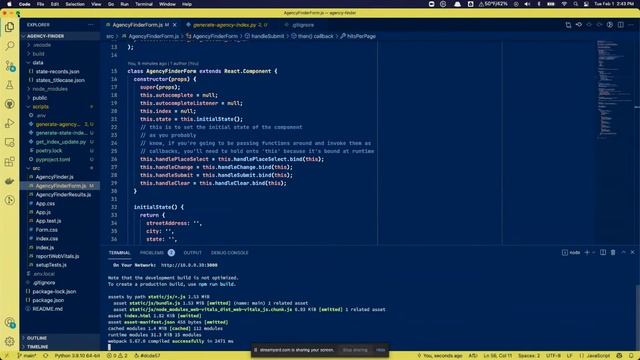
Task: Open the Explorer view in activity bar
Action: click(10, 27)
